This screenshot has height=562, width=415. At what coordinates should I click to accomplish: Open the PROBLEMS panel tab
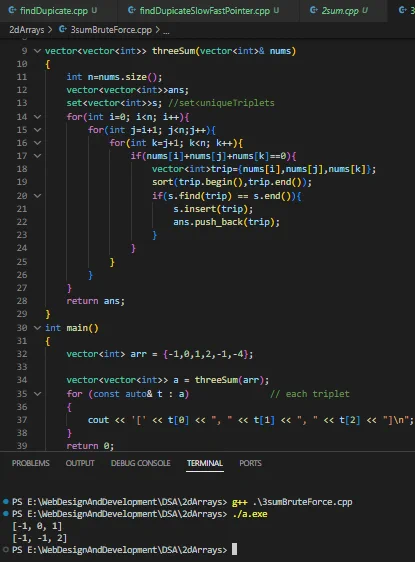coord(30,463)
